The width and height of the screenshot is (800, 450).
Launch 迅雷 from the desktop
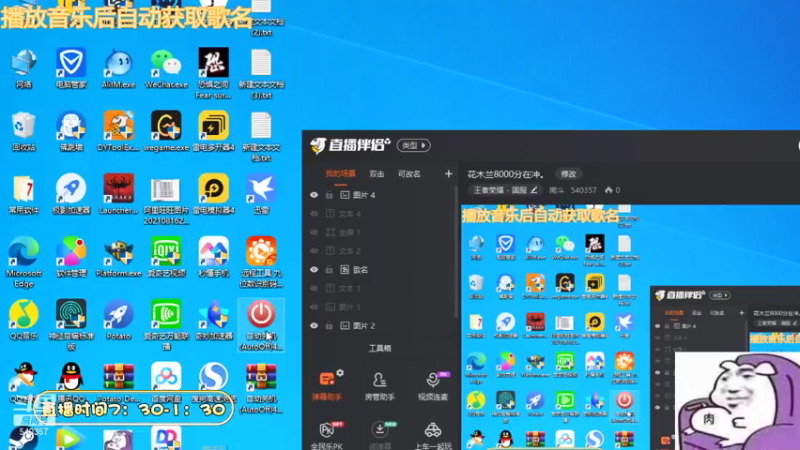(x=261, y=194)
